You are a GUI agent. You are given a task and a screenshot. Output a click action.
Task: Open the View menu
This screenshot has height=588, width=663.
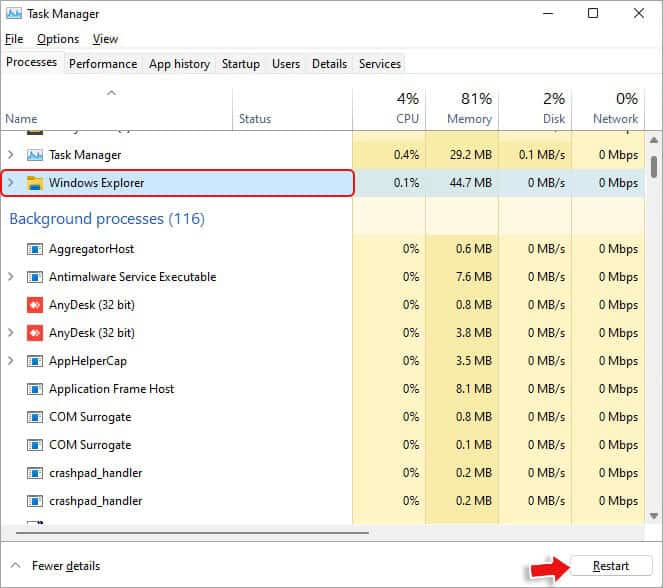[x=105, y=39]
